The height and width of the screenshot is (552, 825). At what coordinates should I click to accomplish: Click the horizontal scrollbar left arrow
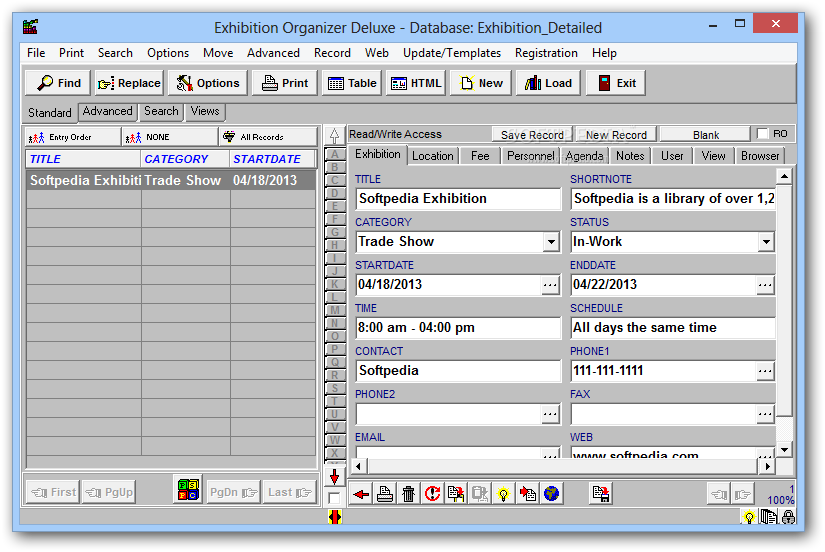358,466
